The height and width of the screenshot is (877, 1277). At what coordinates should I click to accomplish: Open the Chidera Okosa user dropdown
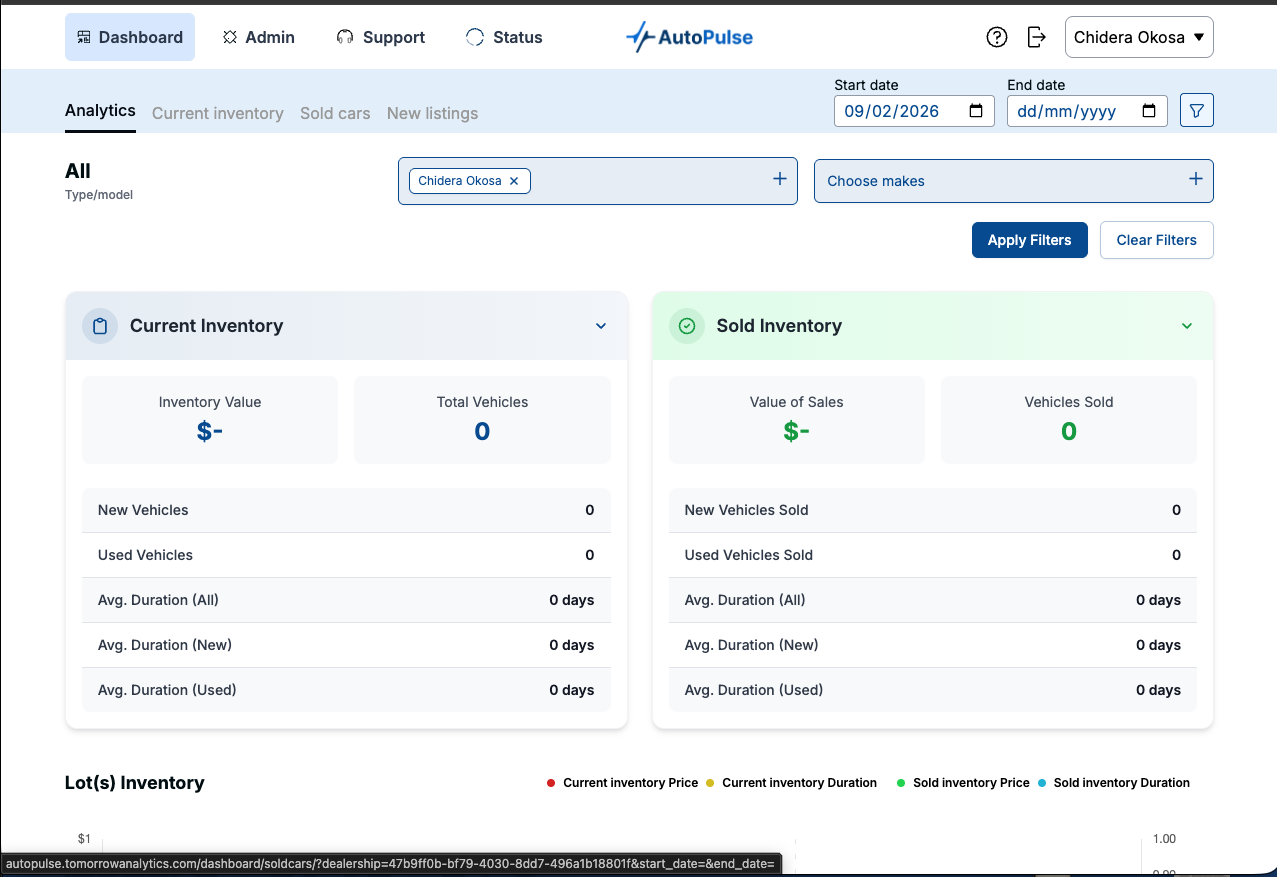(1139, 37)
